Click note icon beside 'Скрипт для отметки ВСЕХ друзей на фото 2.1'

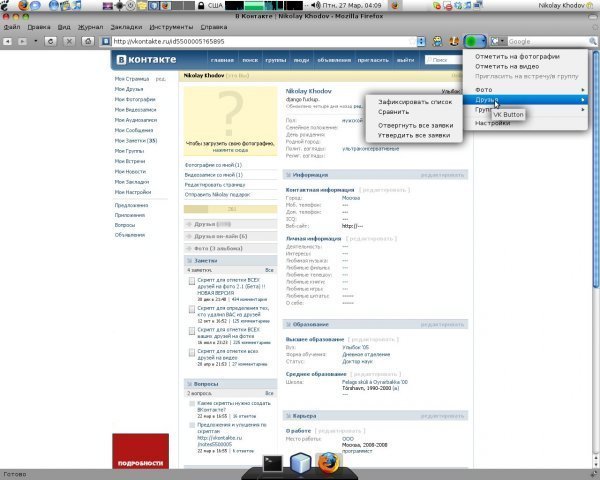coord(192,281)
